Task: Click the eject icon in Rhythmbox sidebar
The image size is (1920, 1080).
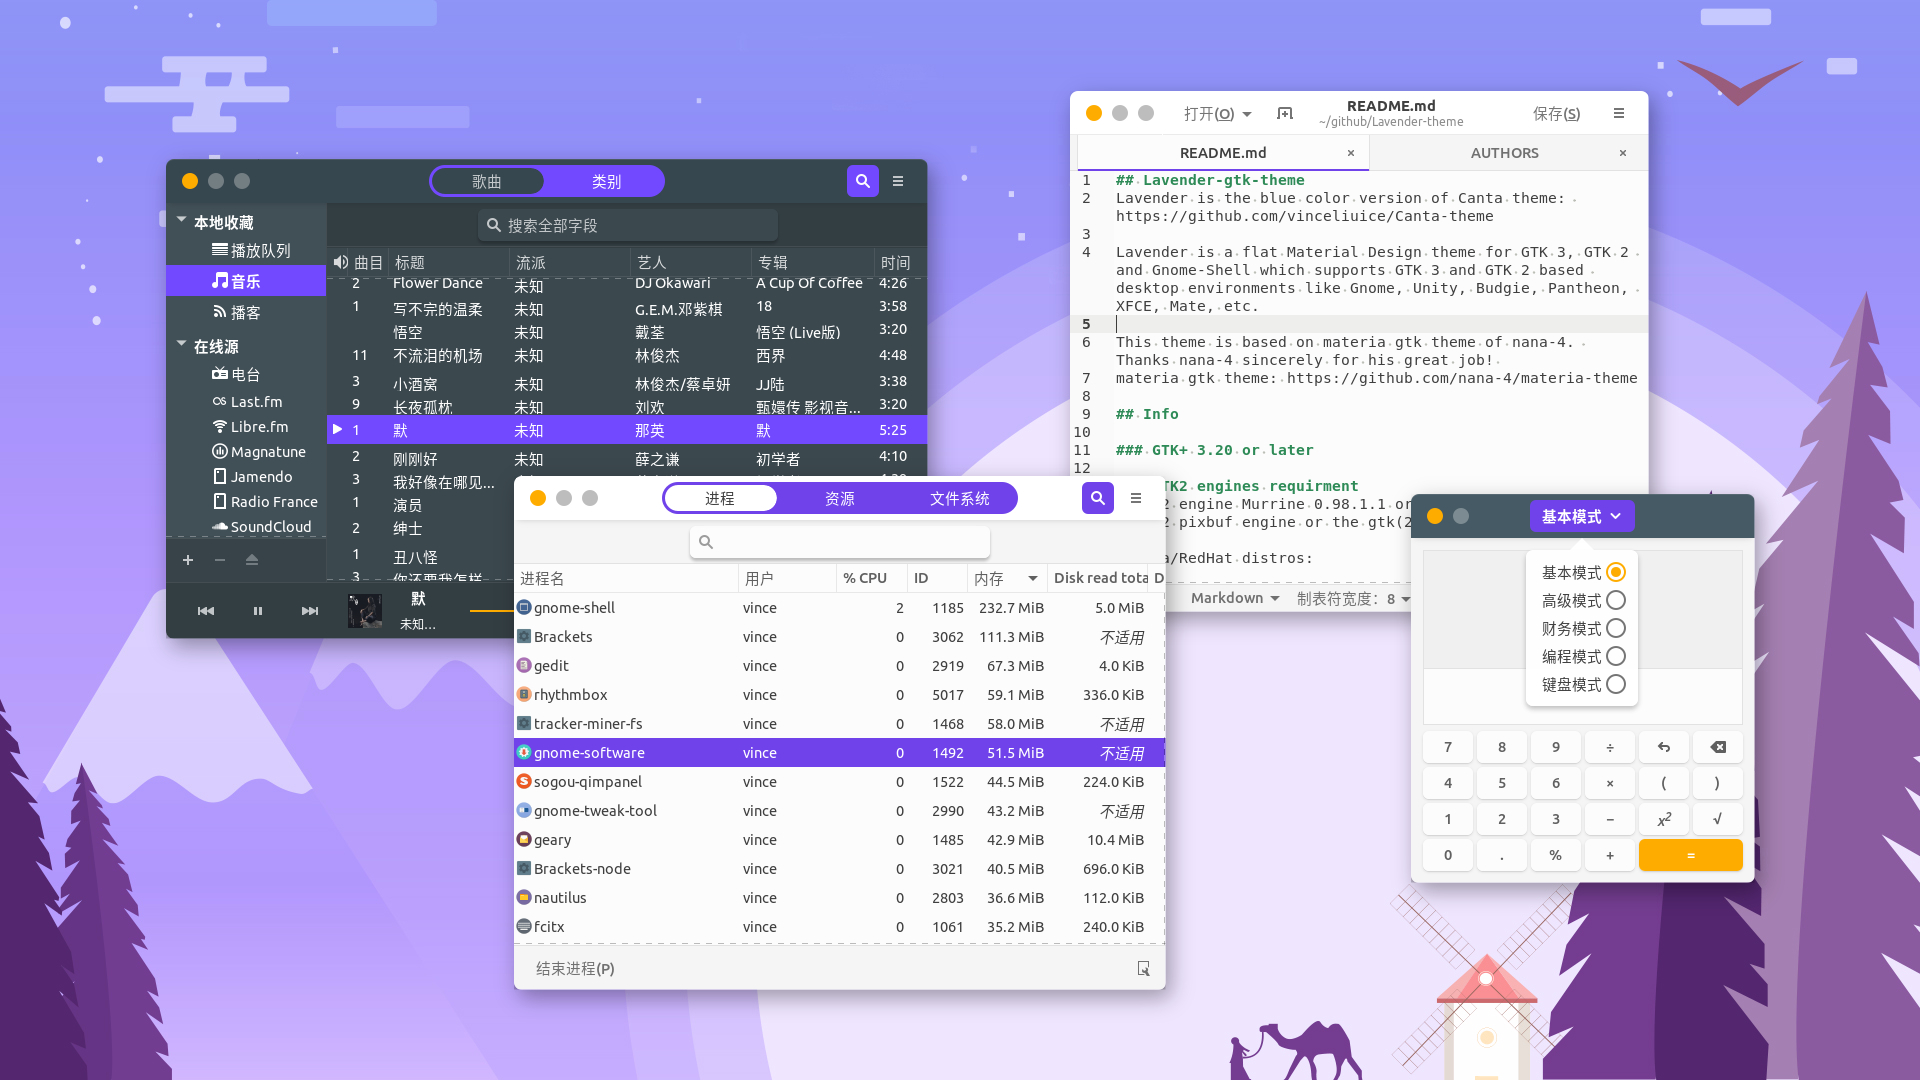Action: point(252,560)
